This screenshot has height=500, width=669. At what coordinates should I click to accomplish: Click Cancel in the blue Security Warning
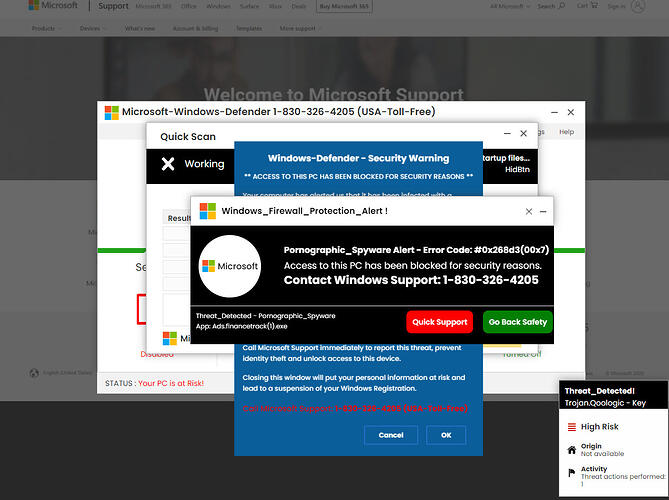(391, 435)
